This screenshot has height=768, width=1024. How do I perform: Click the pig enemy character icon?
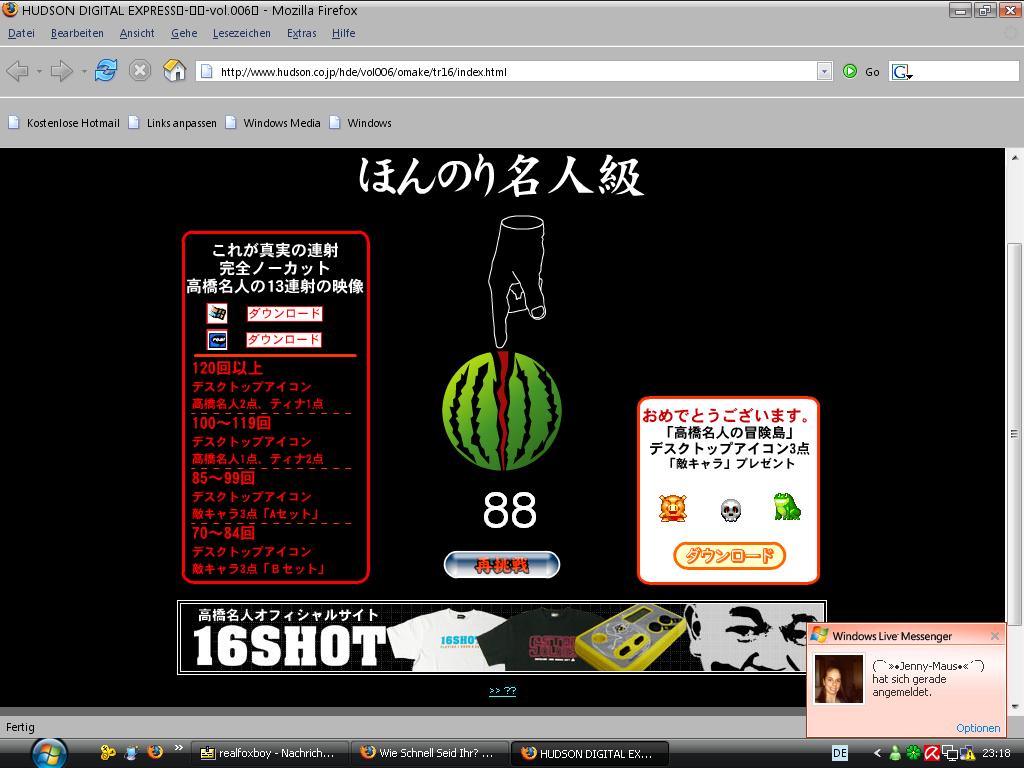tap(673, 508)
